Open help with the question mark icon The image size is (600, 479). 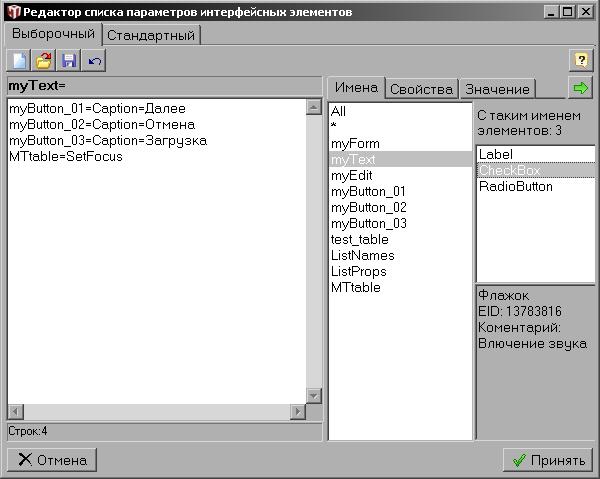pyautogui.click(x=581, y=60)
